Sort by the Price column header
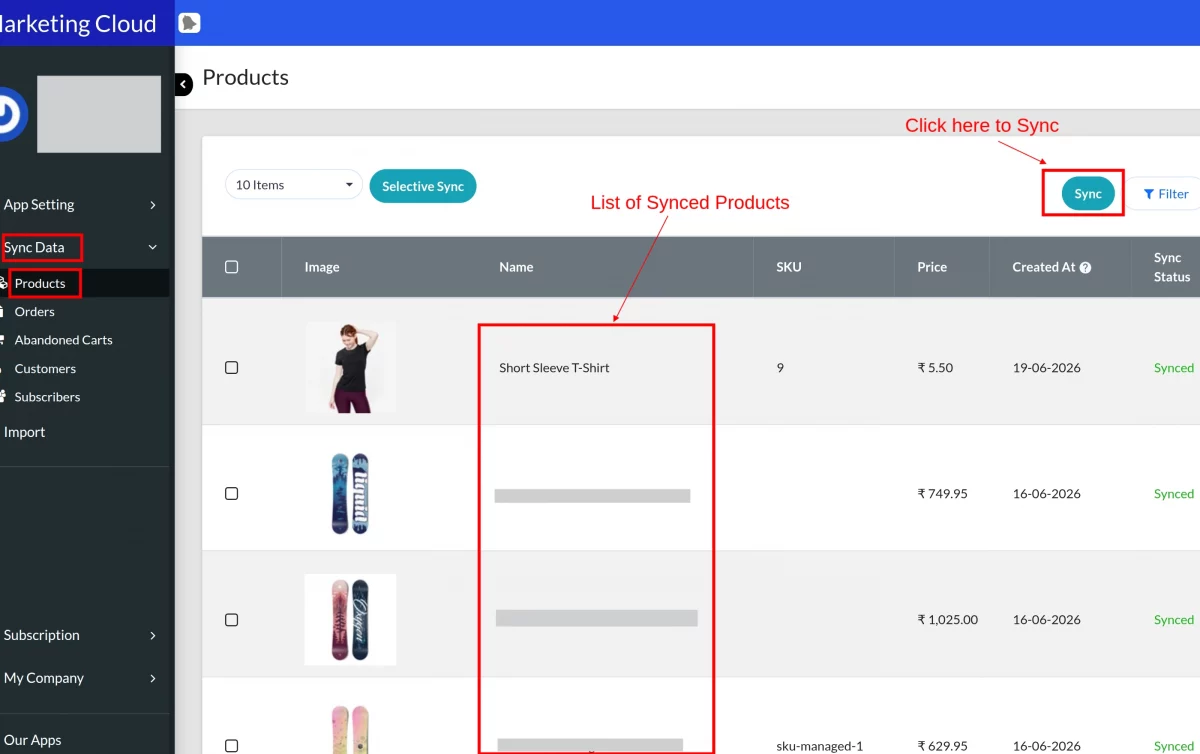 coord(932,267)
